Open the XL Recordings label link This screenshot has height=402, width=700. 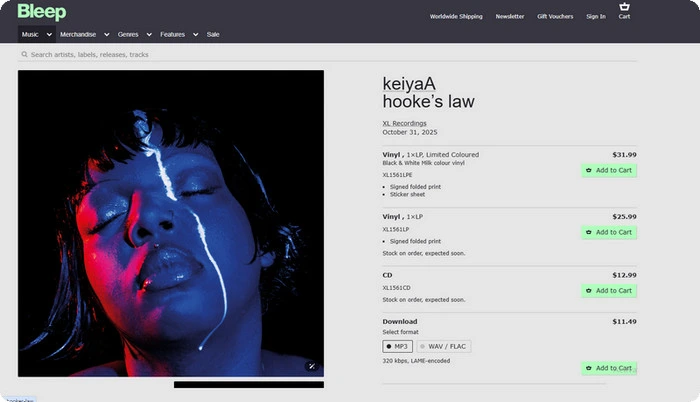tap(404, 123)
